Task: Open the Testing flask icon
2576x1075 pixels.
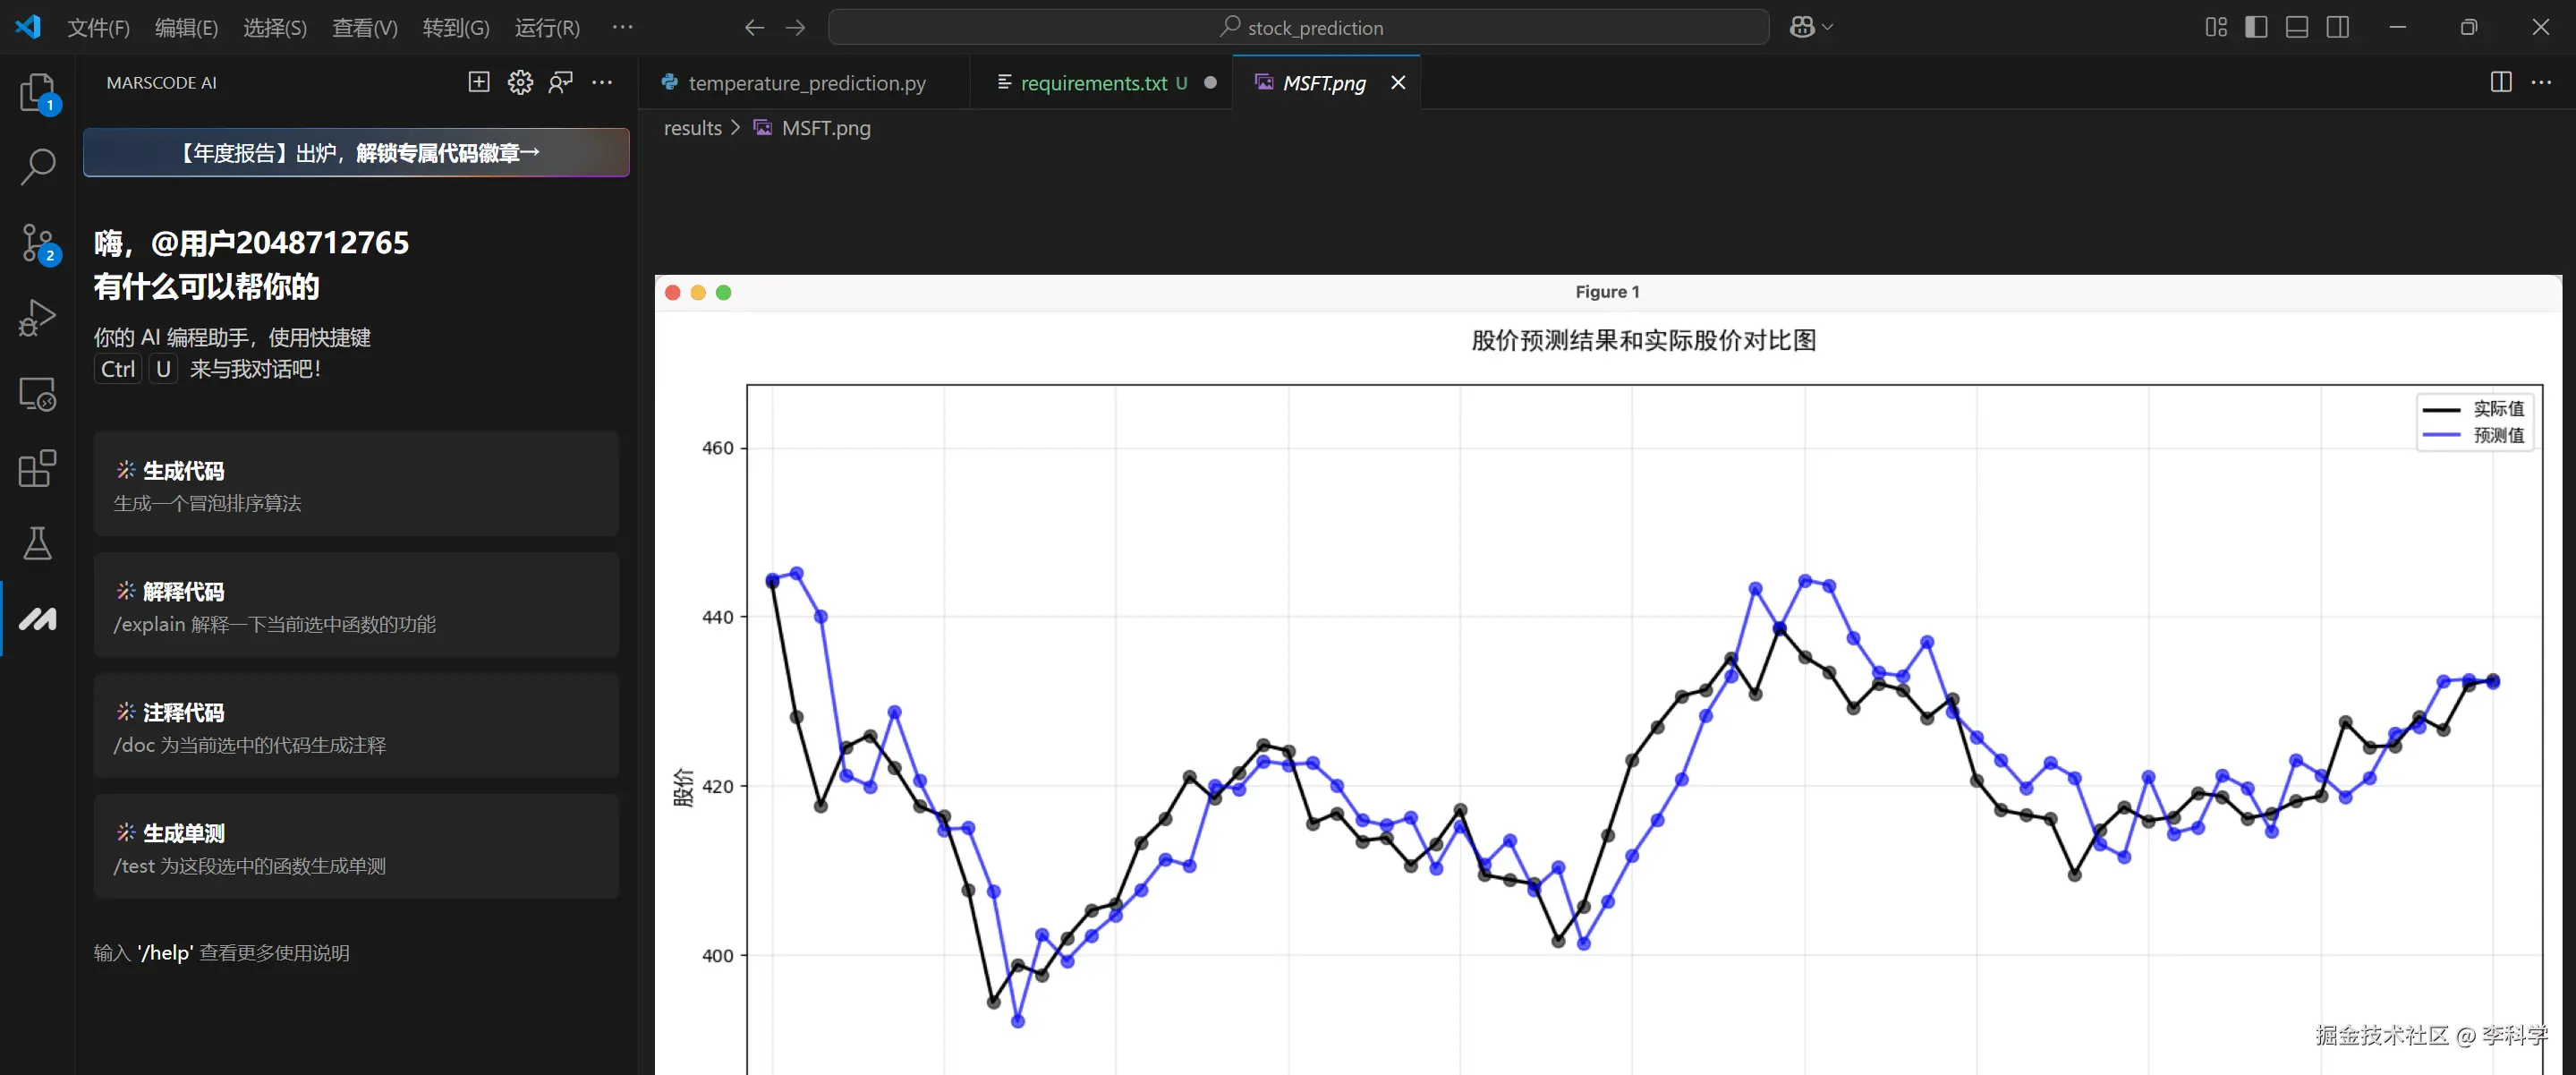Action: coord(37,544)
